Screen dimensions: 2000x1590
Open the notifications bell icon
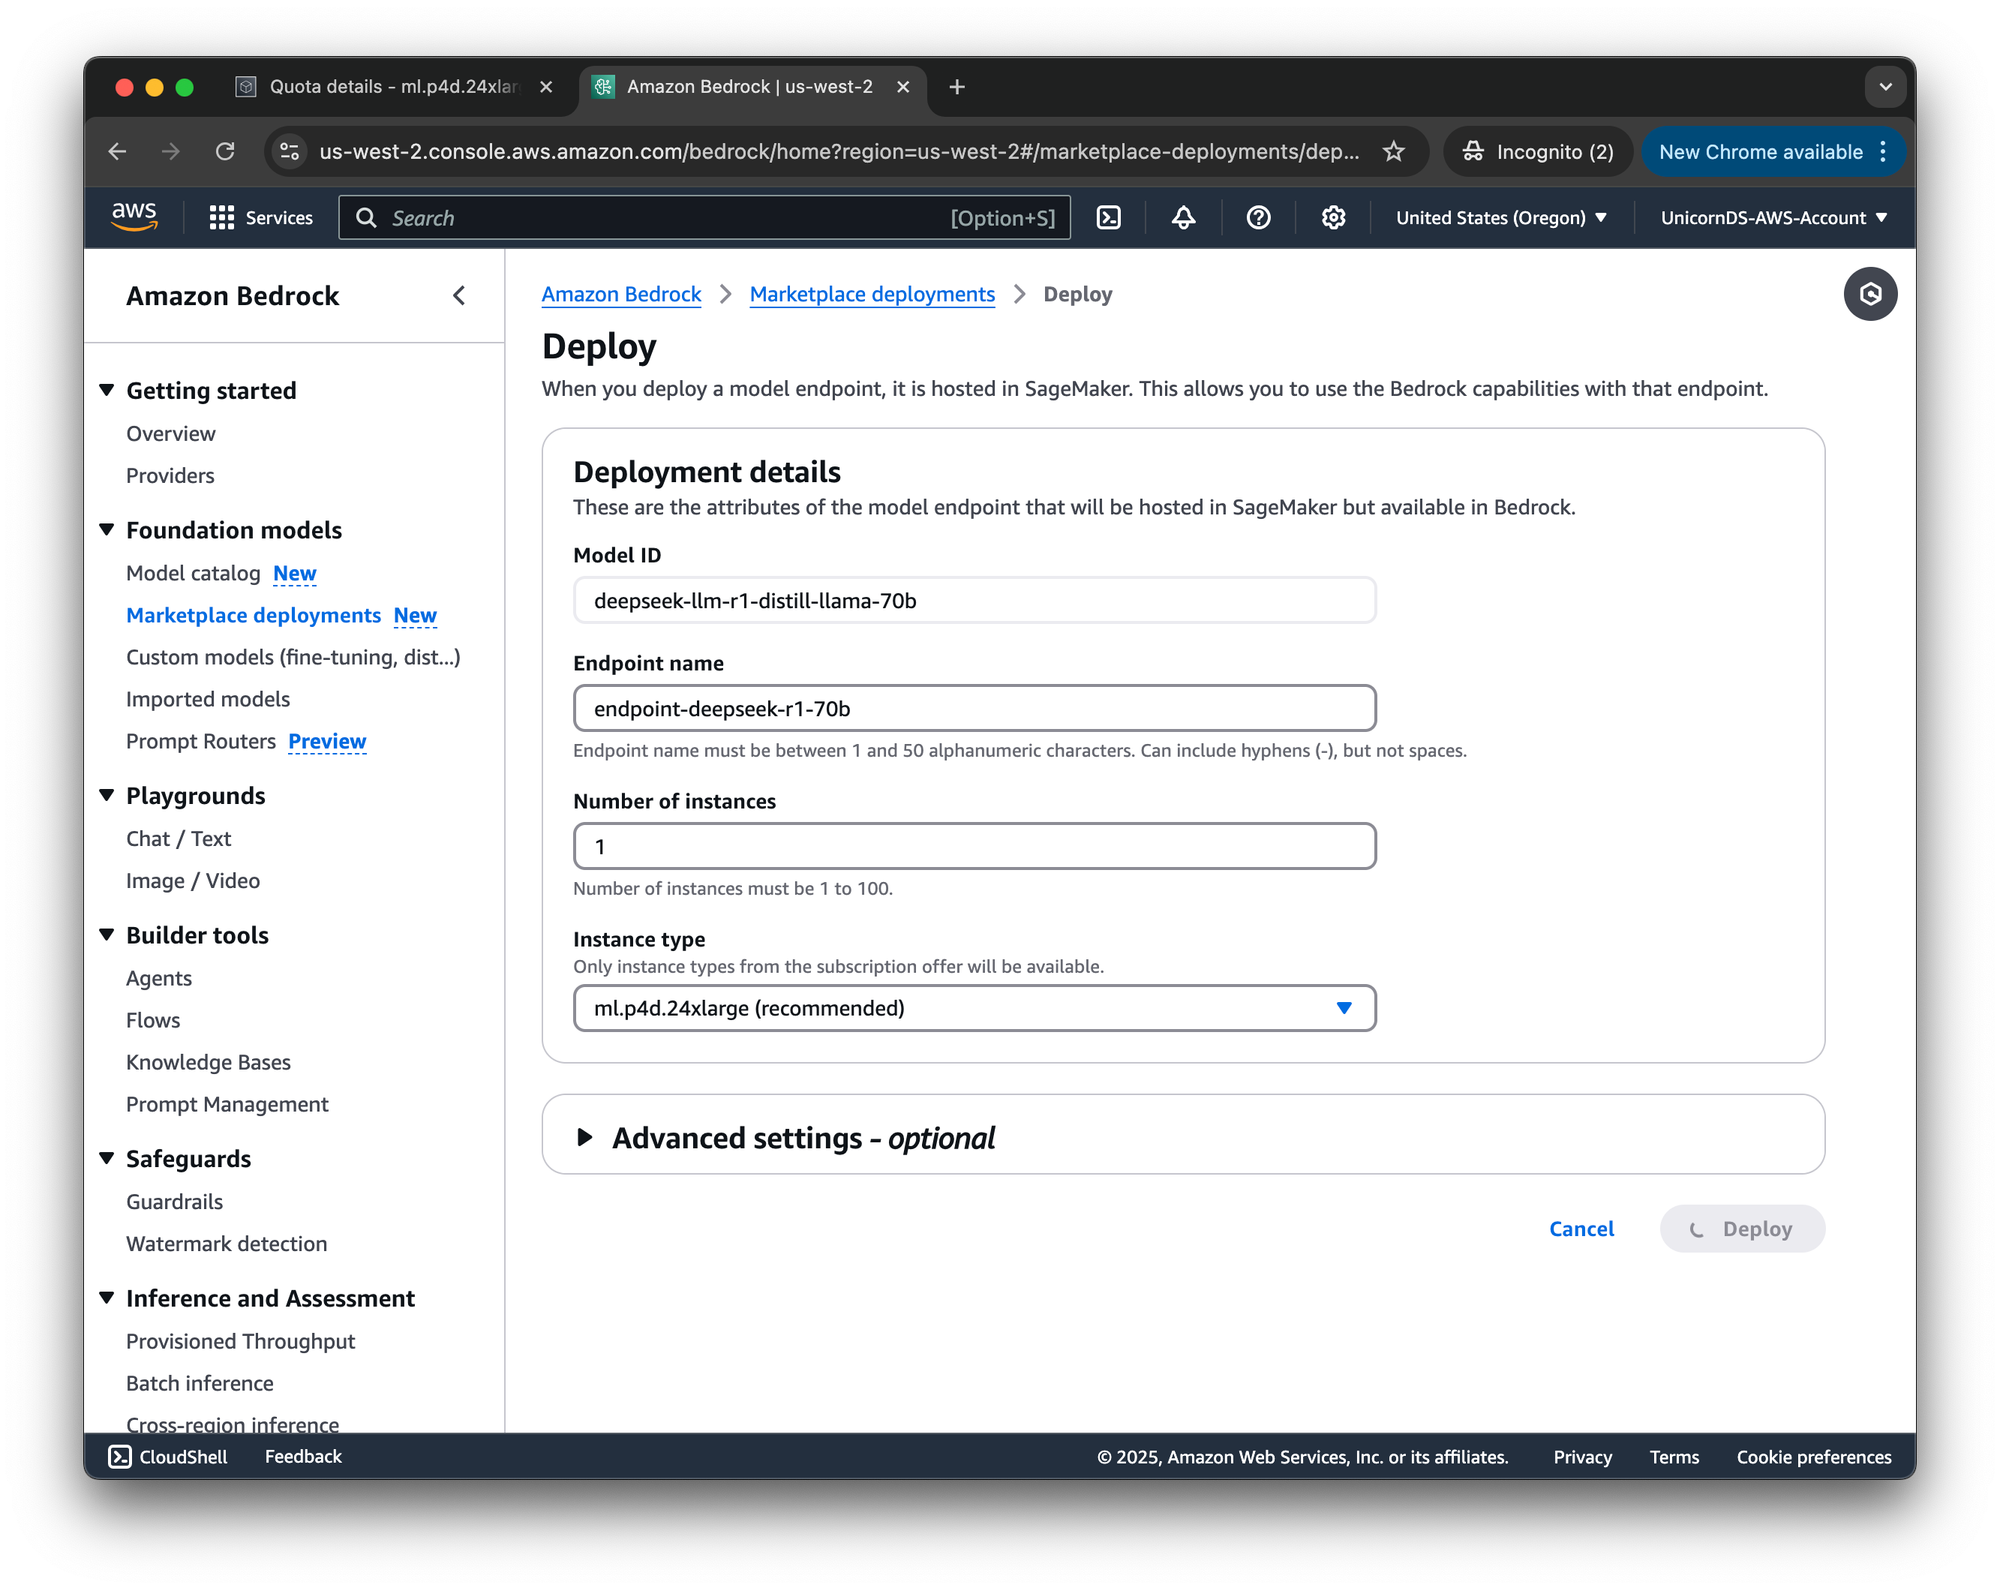click(x=1183, y=217)
